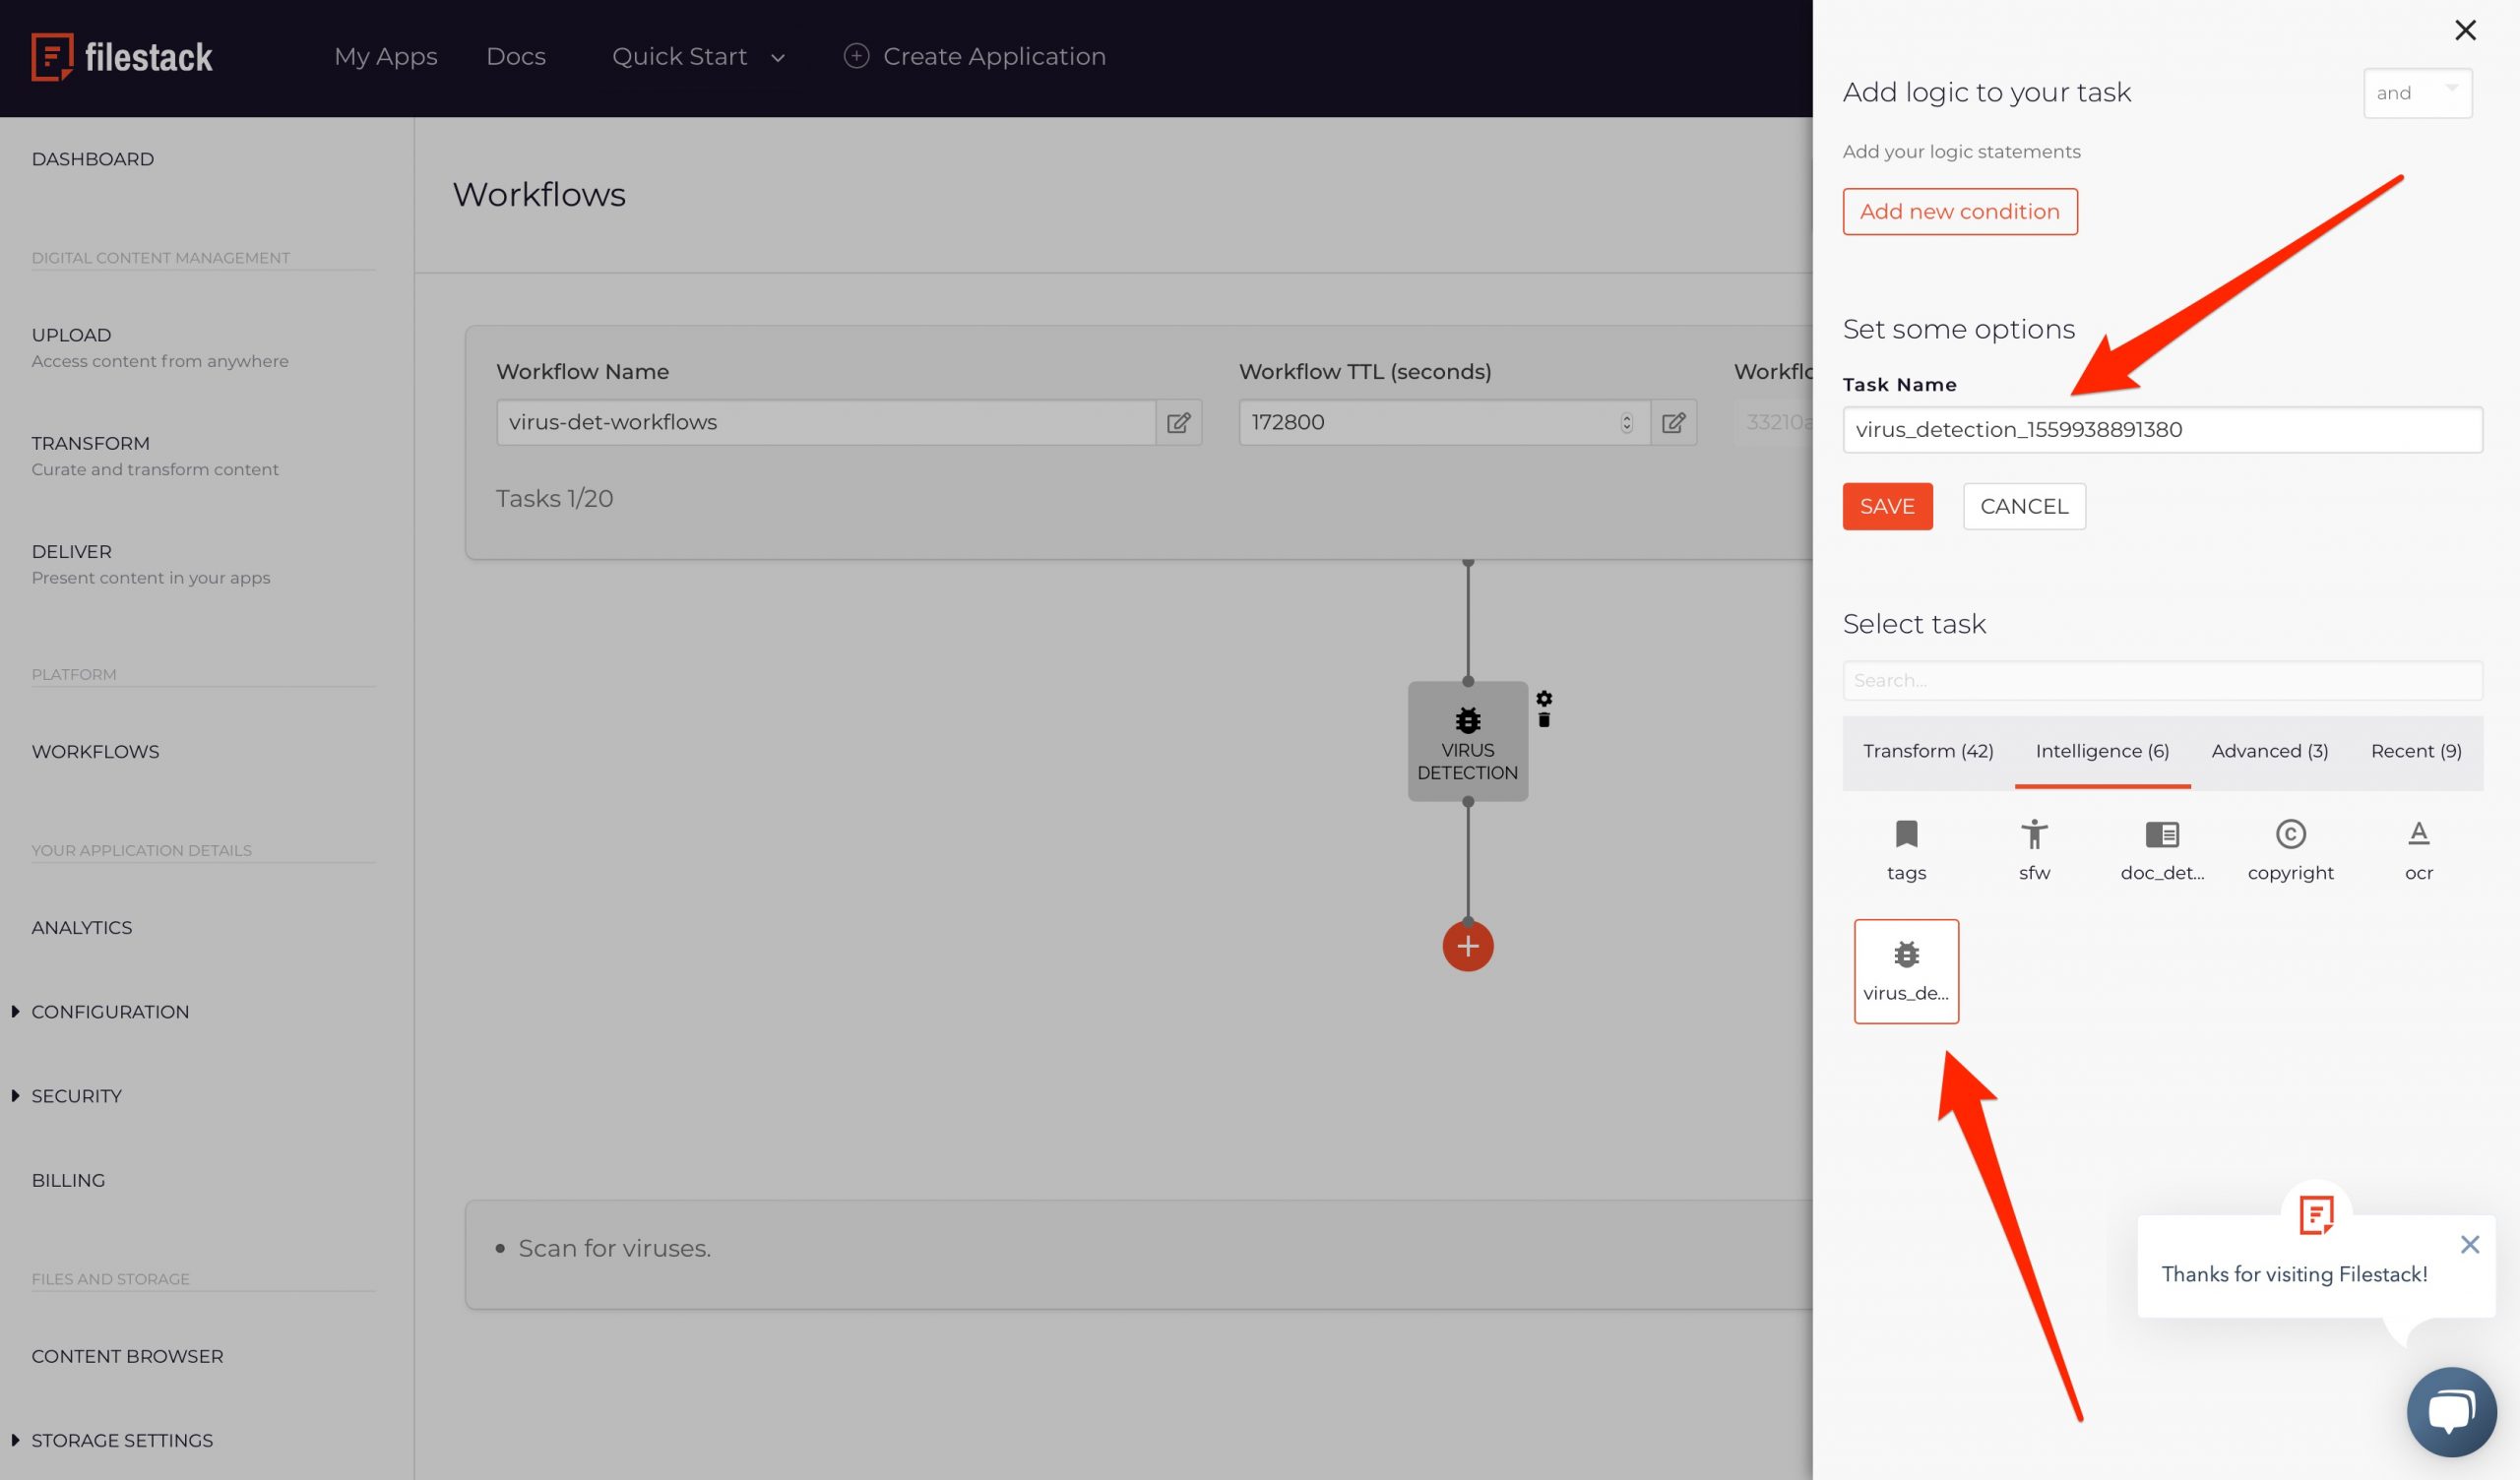The image size is (2520, 1480).
Task: Open the Transform sidebar item
Action: (155, 455)
